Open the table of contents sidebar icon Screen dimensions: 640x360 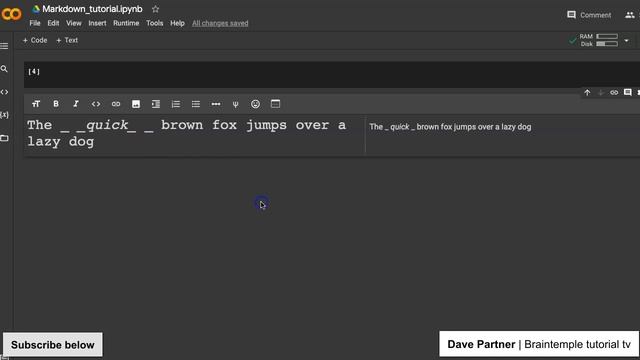click(x=4, y=46)
